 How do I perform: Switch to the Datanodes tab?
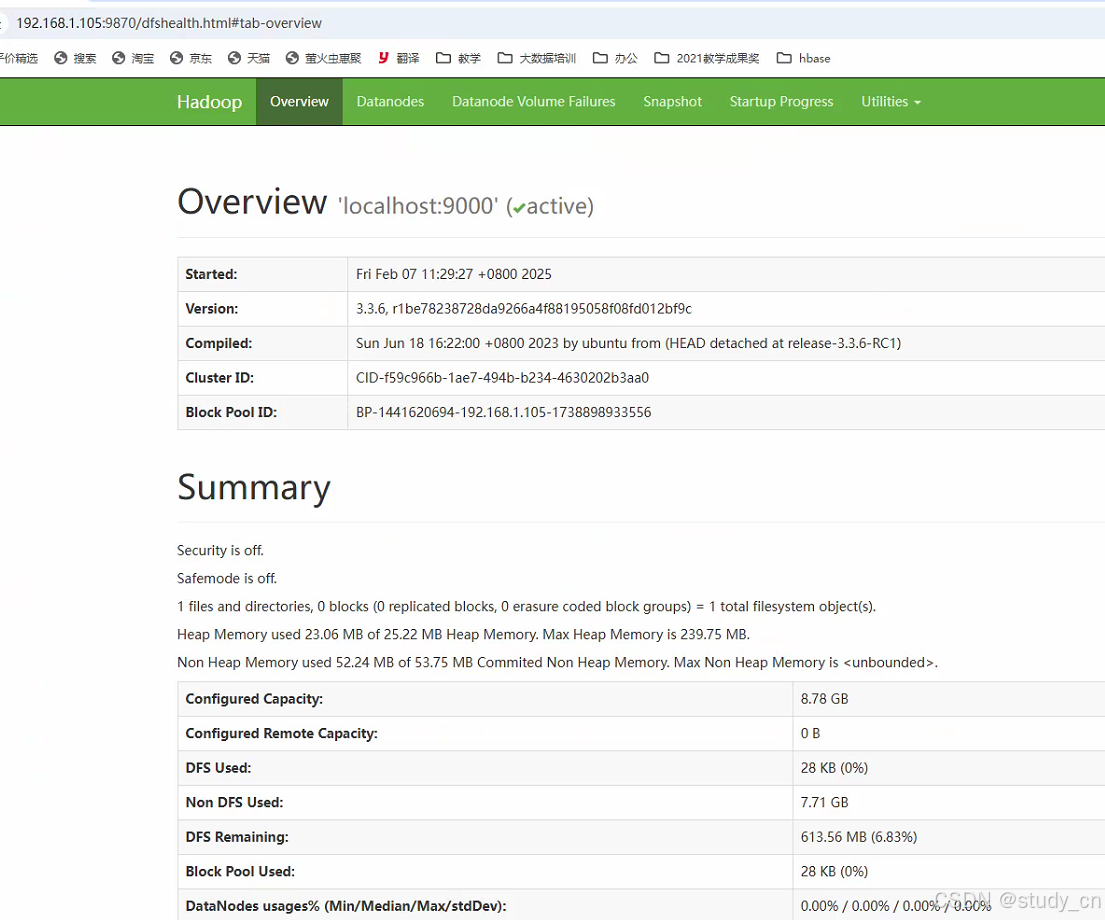(390, 102)
